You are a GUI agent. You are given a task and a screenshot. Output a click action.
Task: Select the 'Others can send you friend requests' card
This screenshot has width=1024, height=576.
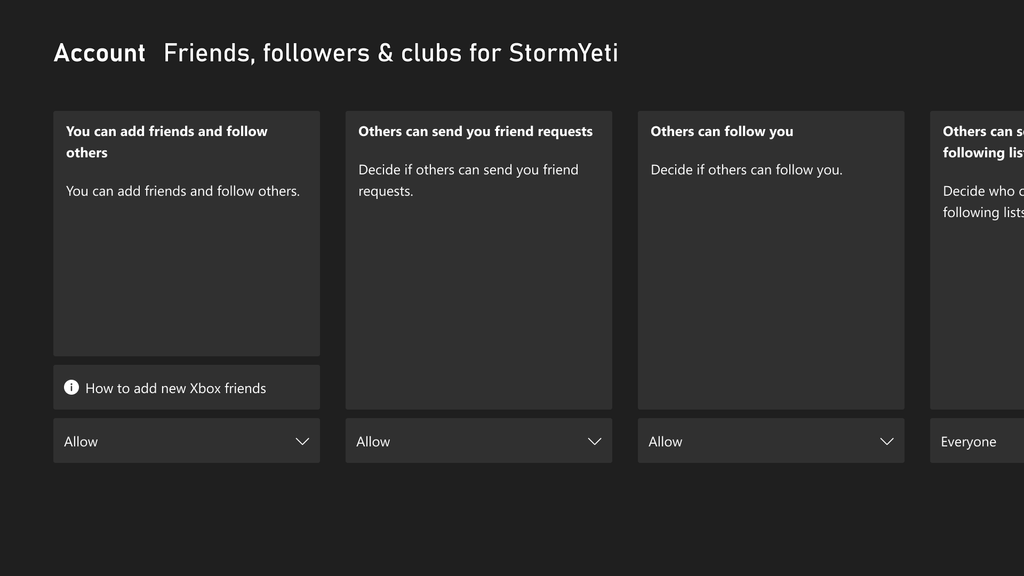coord(478,260)
